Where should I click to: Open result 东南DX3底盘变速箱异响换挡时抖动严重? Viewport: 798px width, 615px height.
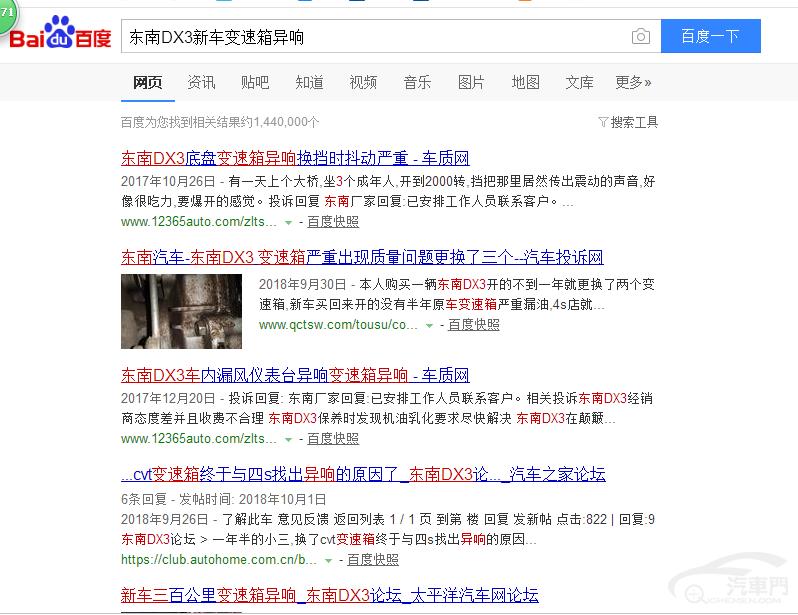[x=295, y=158]
